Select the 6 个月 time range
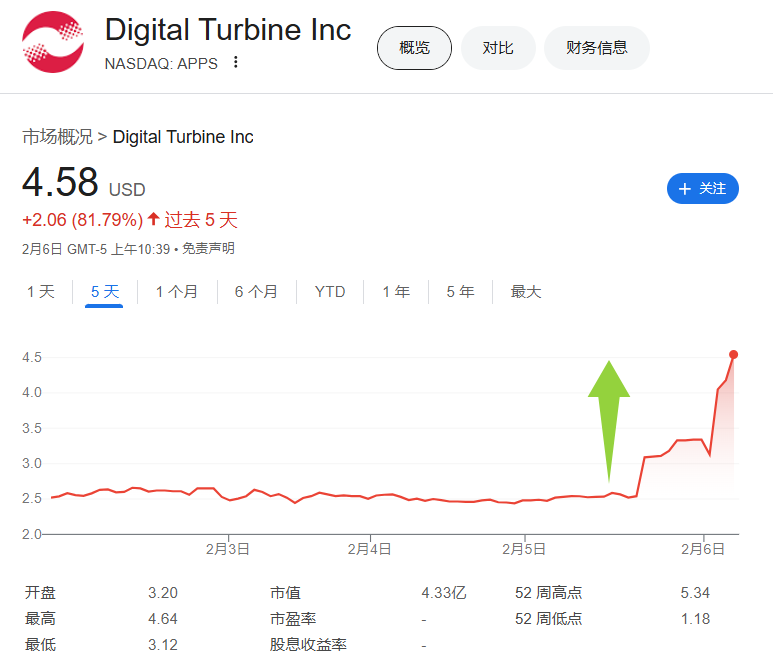Screen dimensions: 773x667 point(256,291)
